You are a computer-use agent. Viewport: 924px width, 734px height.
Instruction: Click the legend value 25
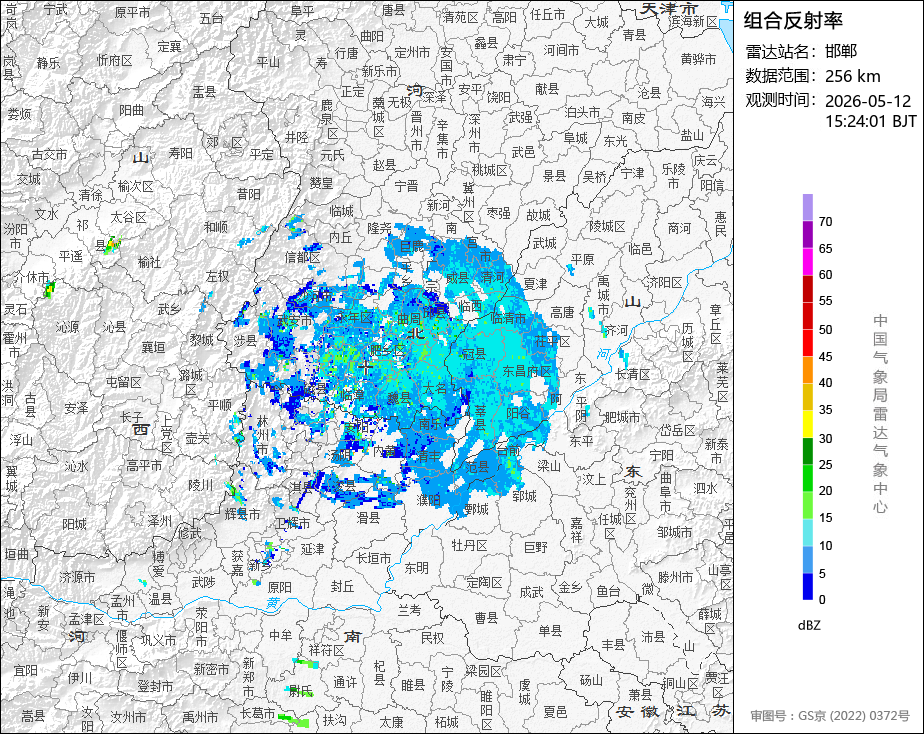[826, 465]
